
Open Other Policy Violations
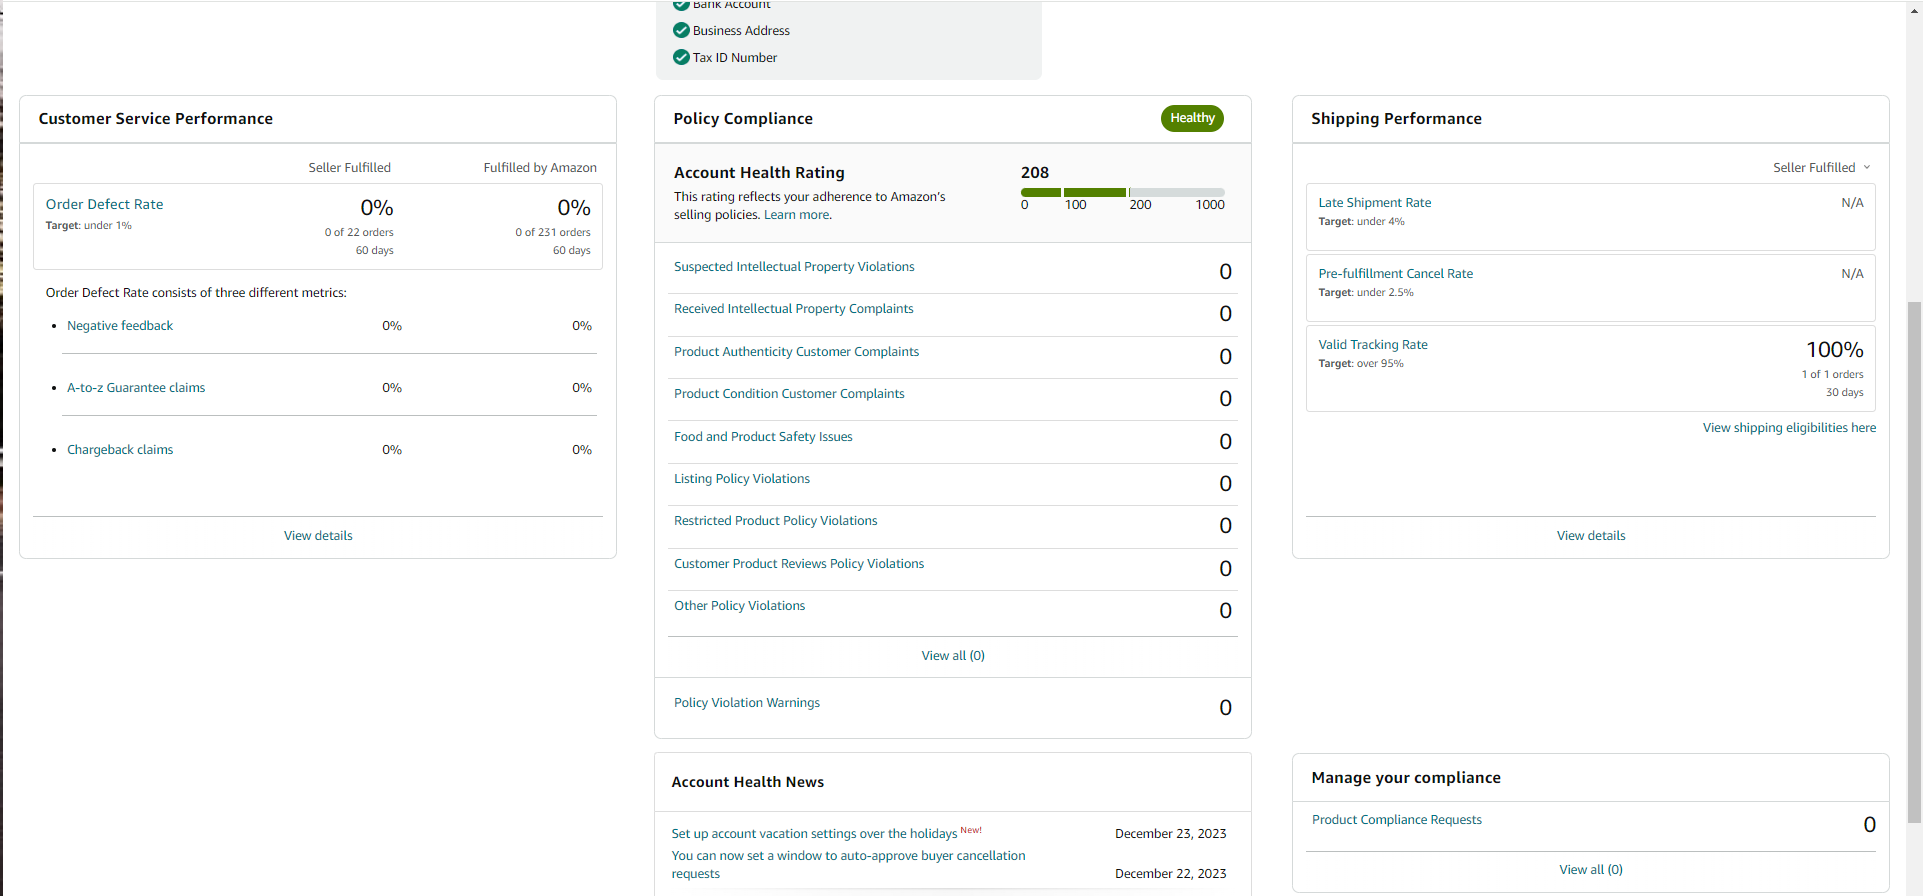(x=739, y=606)
